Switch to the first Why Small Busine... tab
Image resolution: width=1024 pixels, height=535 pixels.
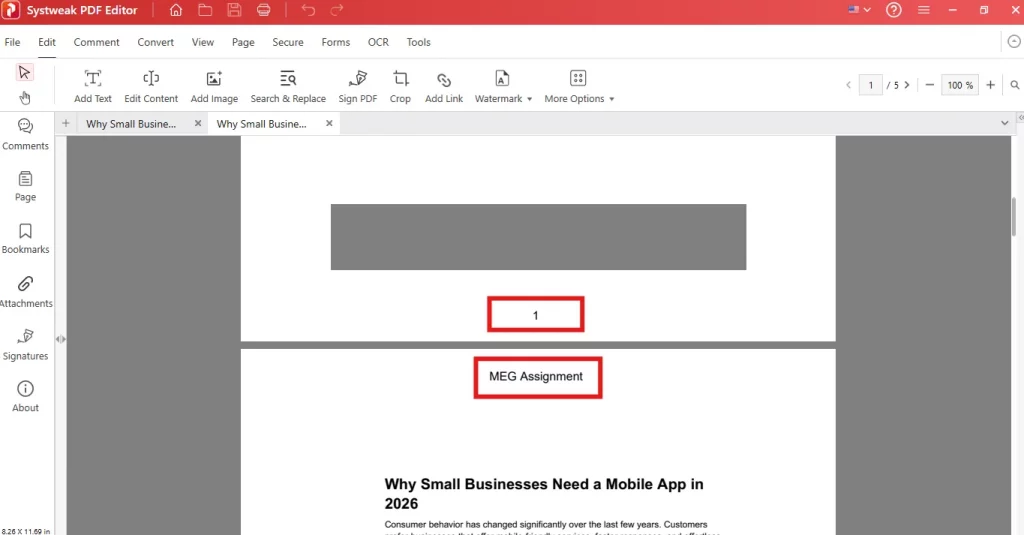(x=131, y=123)
